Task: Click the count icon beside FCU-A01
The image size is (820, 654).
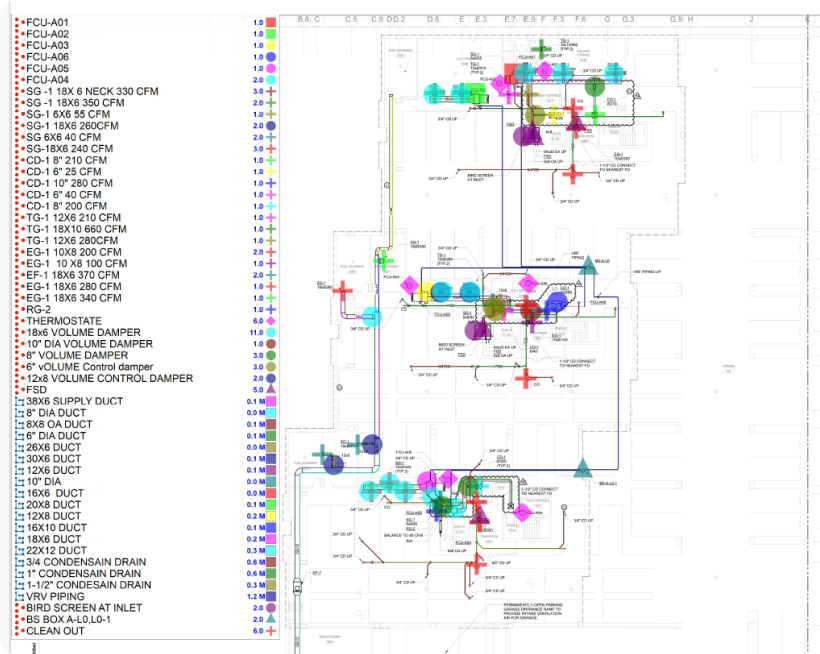Action: click(x=21, y=21)
